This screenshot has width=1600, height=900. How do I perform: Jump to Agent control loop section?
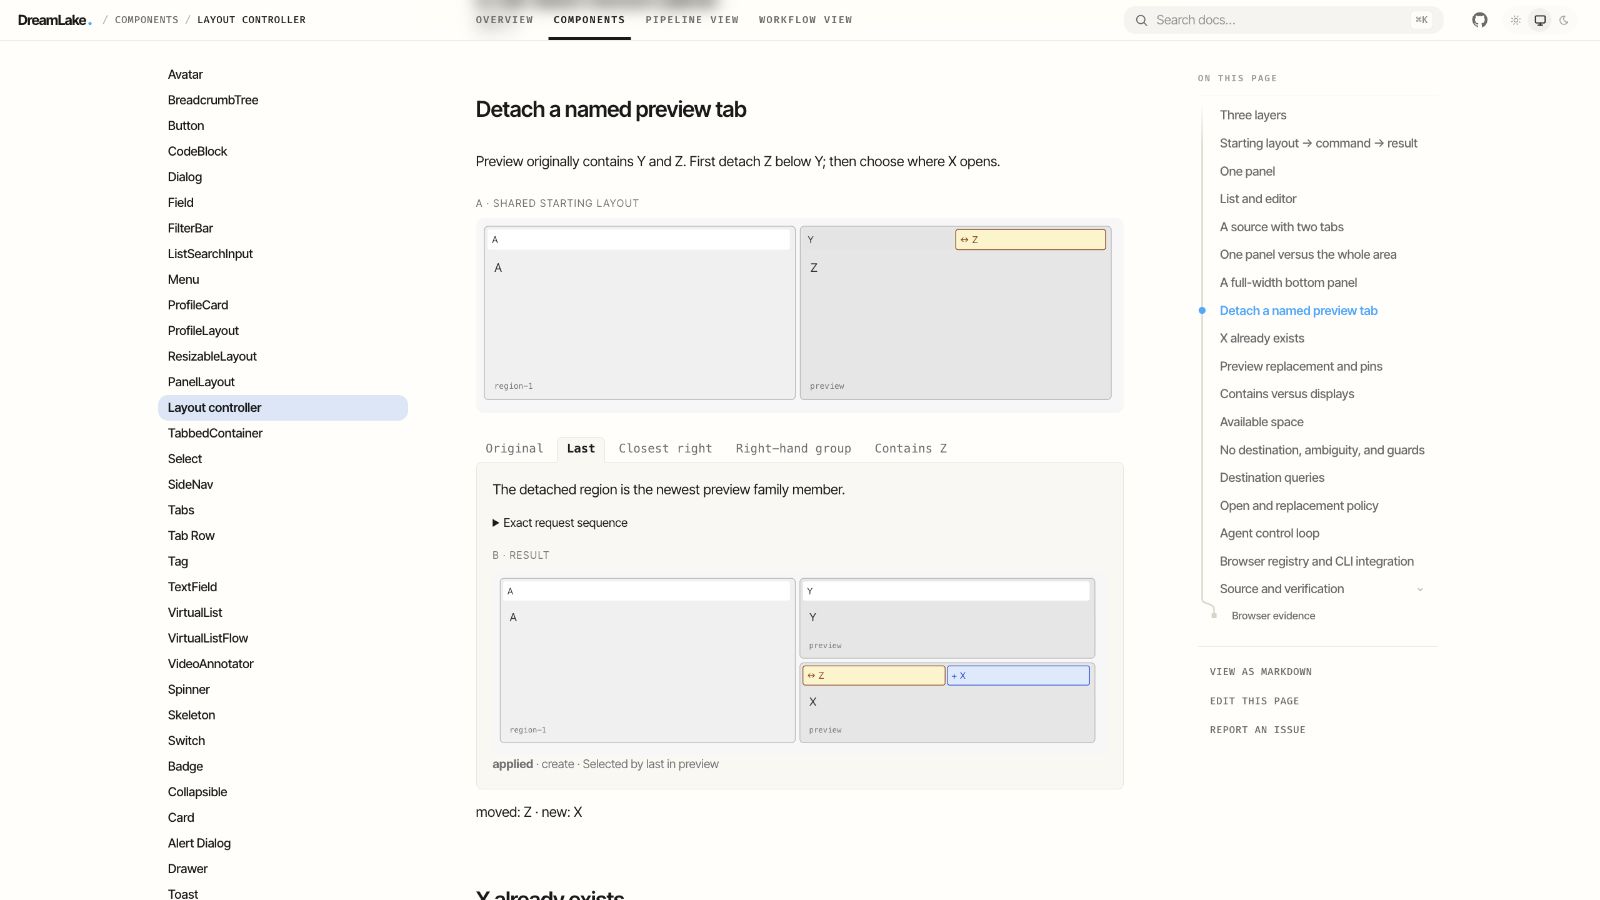[1269, 533]
